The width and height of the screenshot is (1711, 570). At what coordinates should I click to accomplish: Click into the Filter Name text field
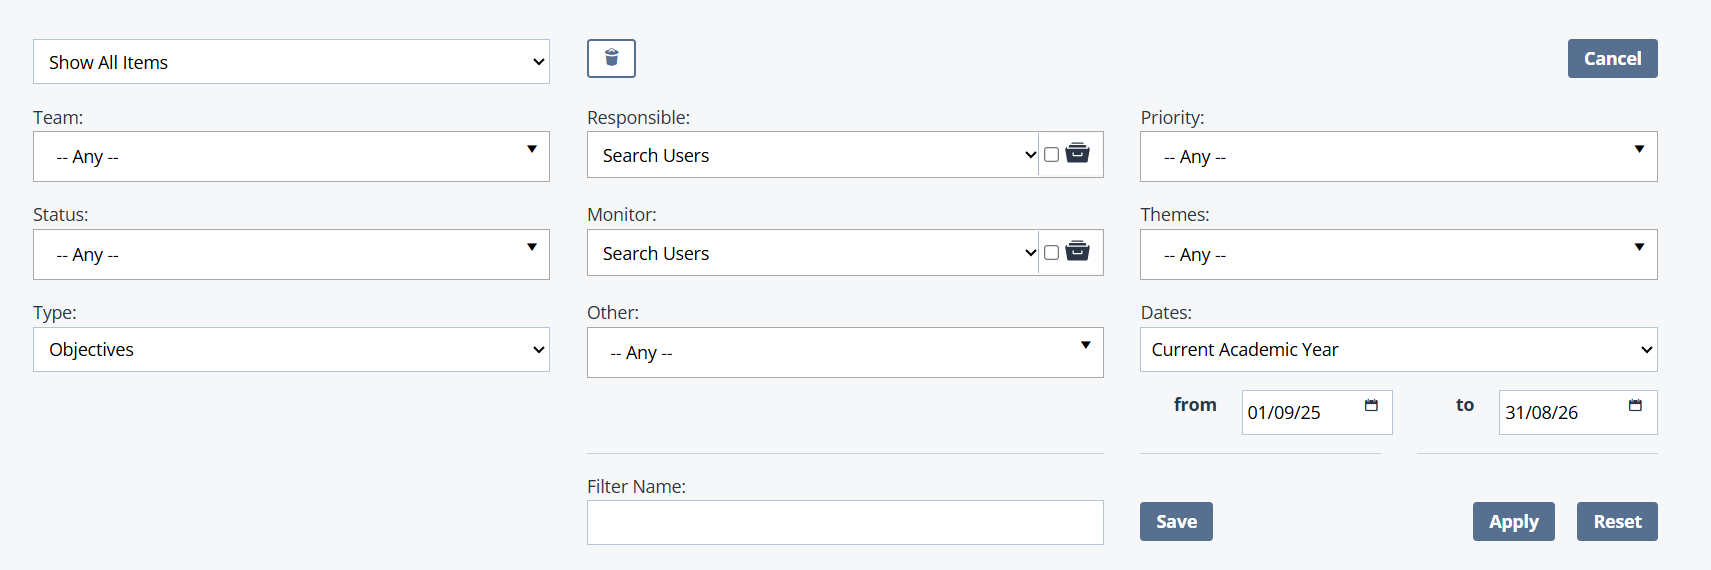point(845,522)
